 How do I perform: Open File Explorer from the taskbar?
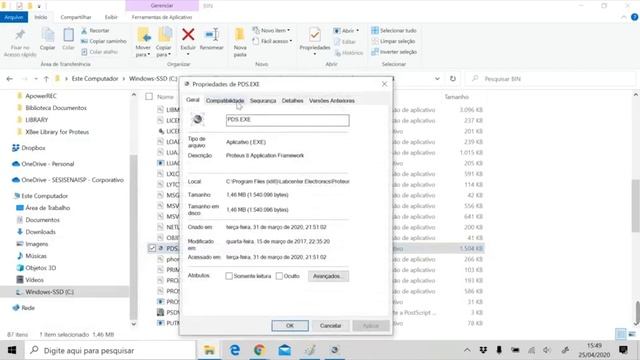point(209,350)
